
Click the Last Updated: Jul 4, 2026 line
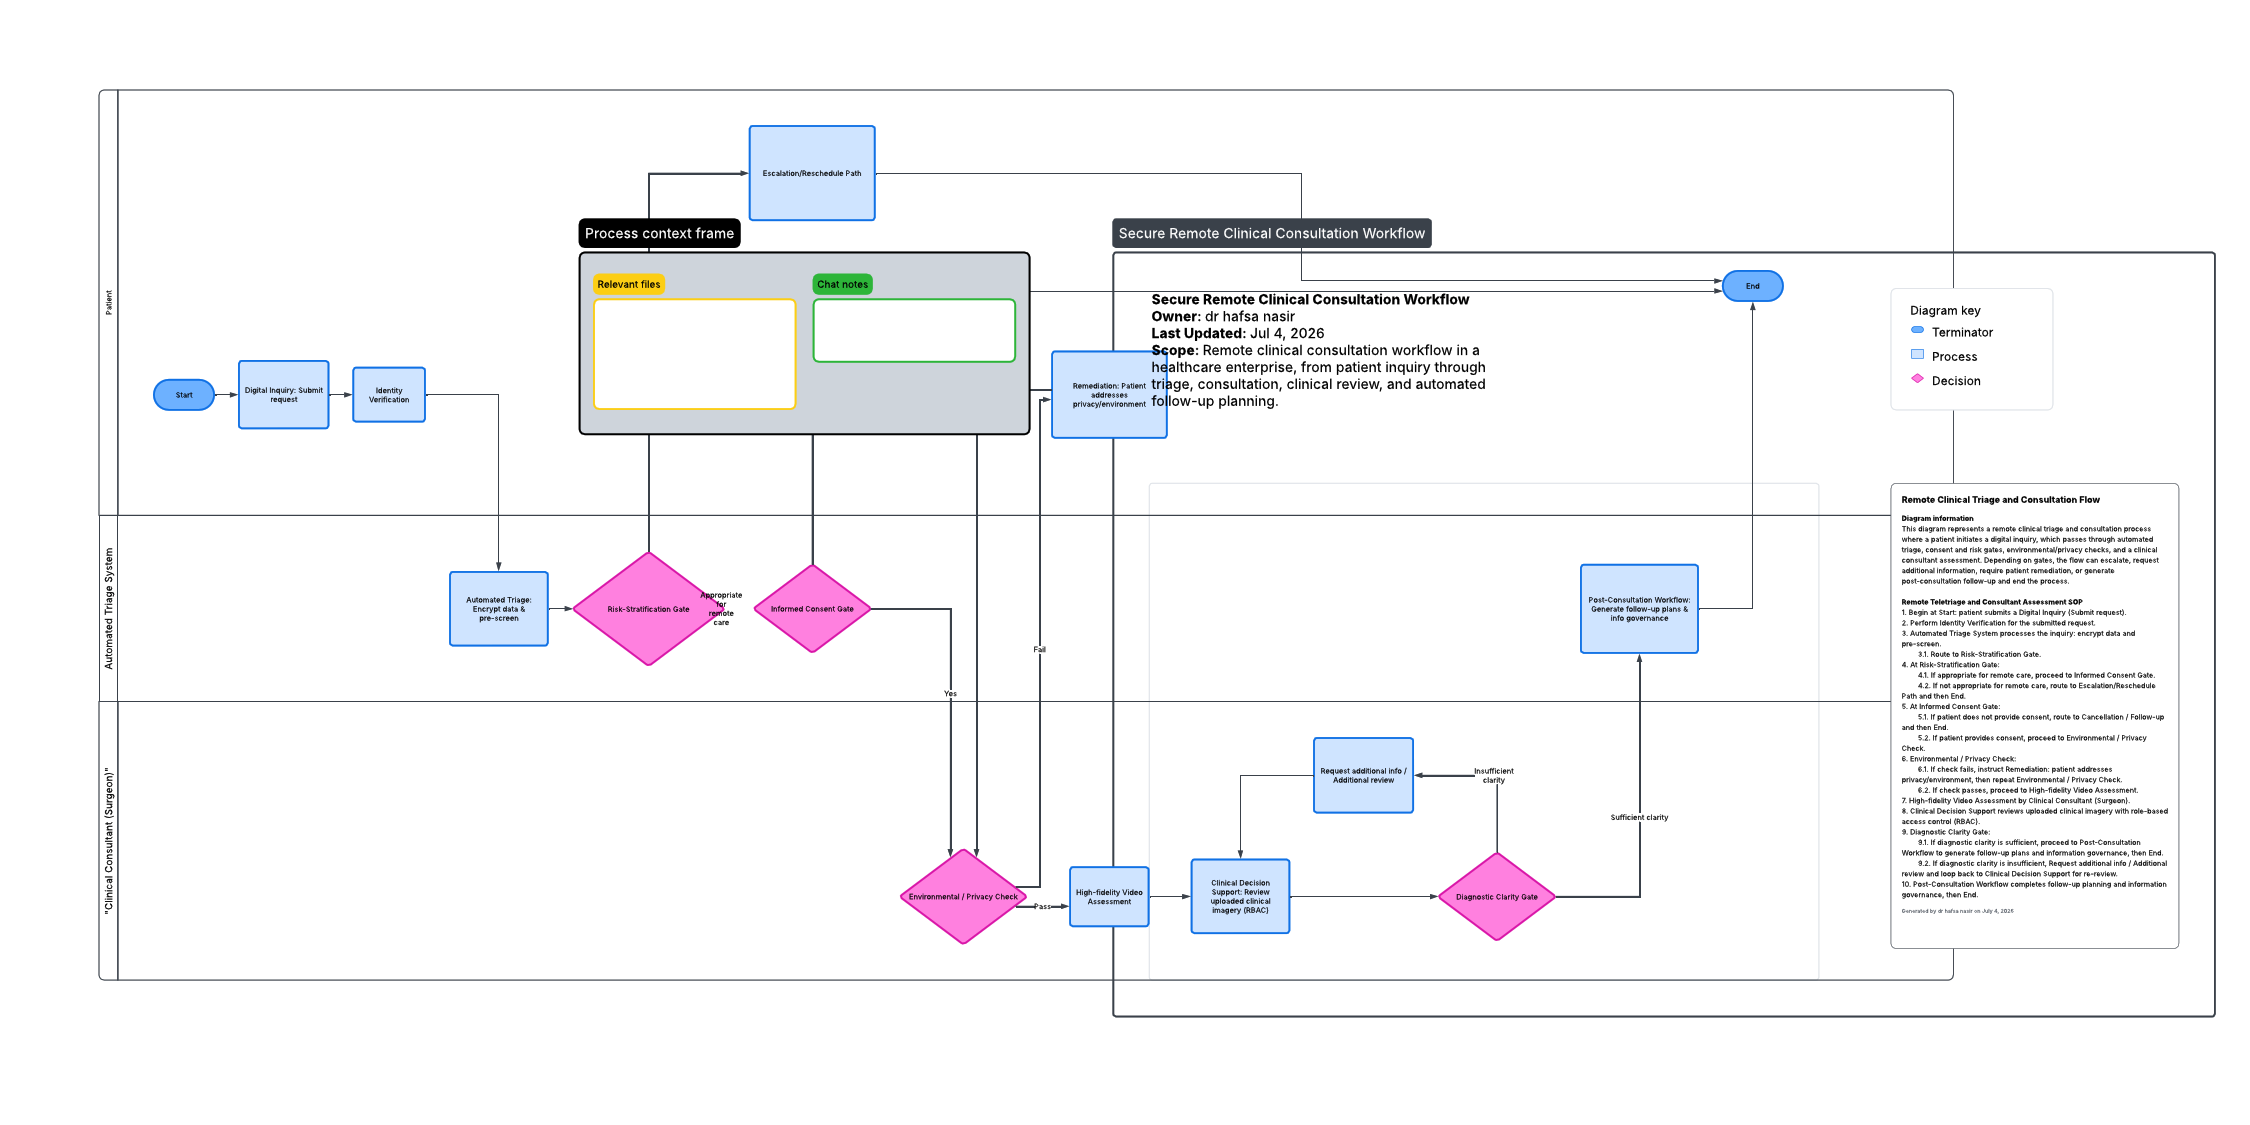[x=1237, y=334]
